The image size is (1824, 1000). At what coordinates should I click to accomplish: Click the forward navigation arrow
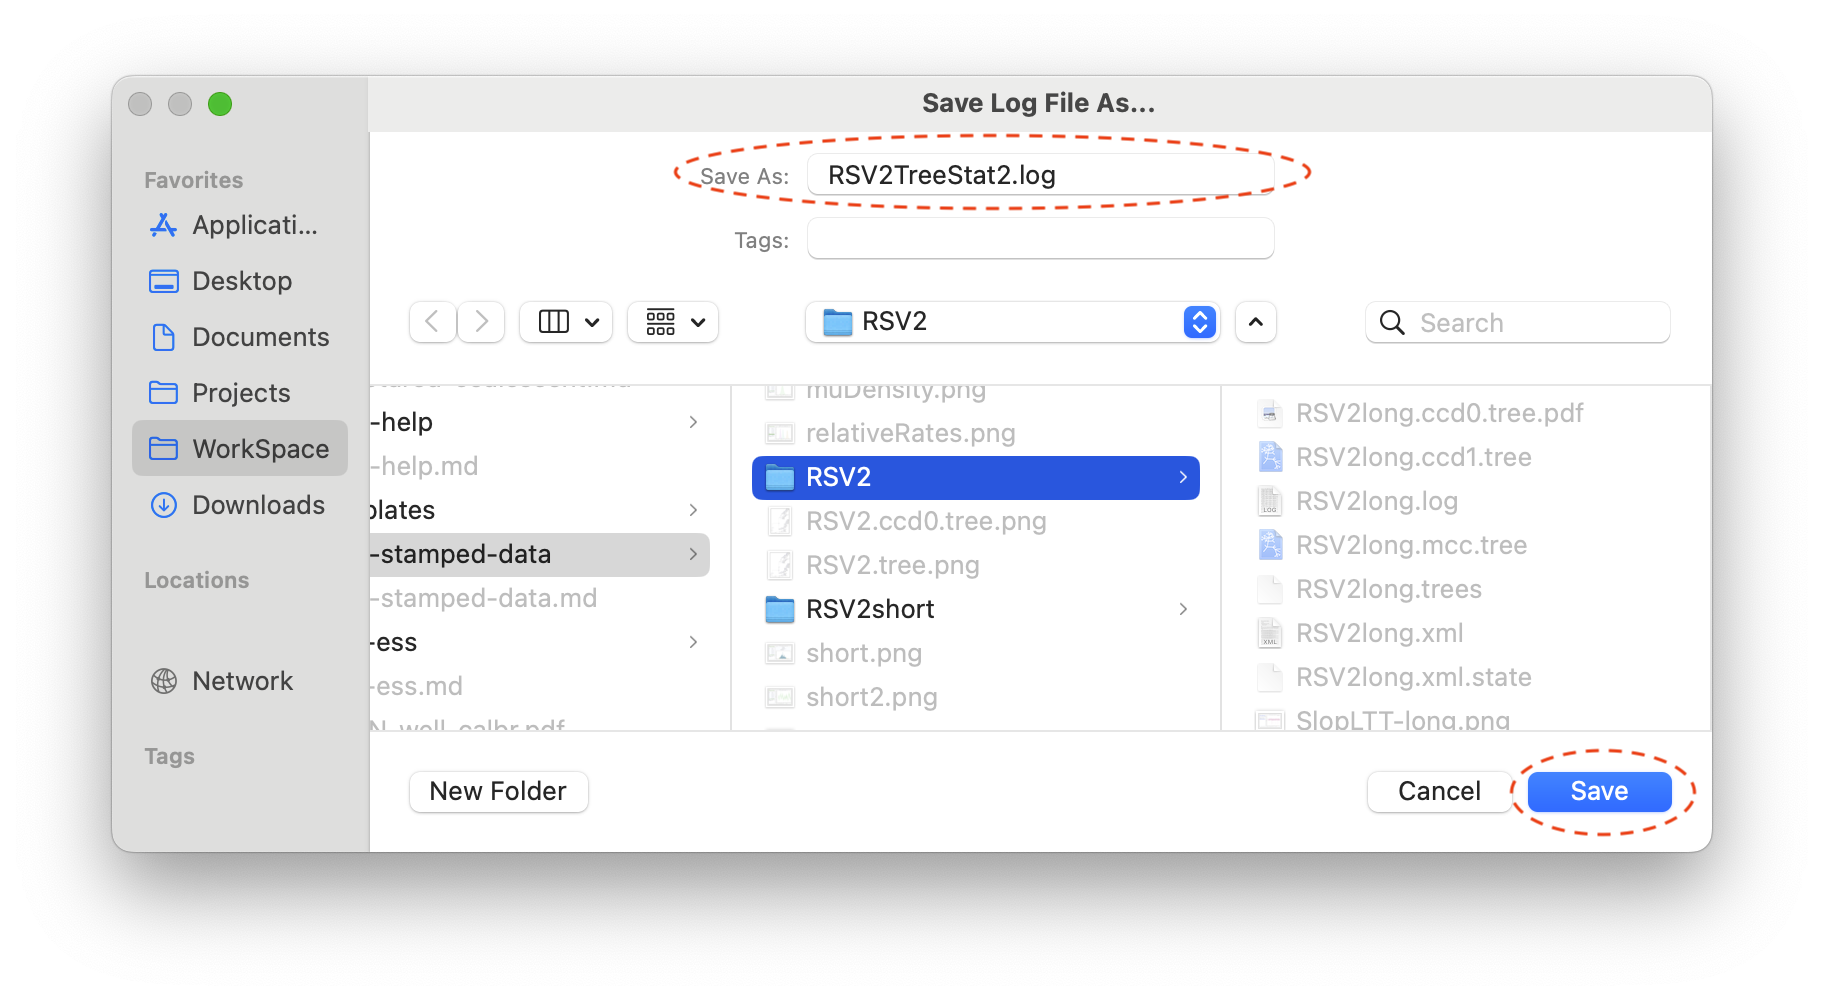[481, 322]
